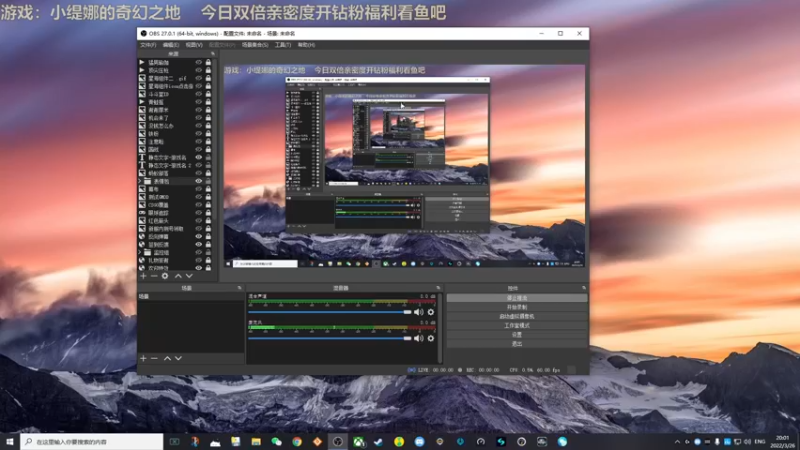Click the LIVE streaming status icon
Screen dimensions: 800x450
(x=411, y=370)
